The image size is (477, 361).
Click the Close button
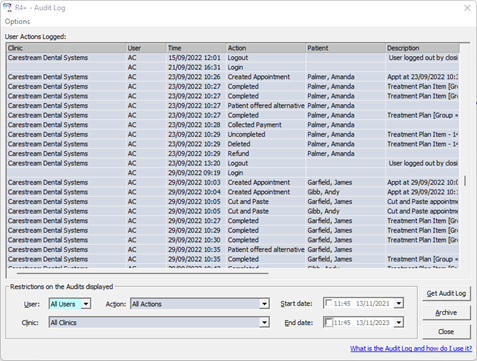(x=446, y=332)
